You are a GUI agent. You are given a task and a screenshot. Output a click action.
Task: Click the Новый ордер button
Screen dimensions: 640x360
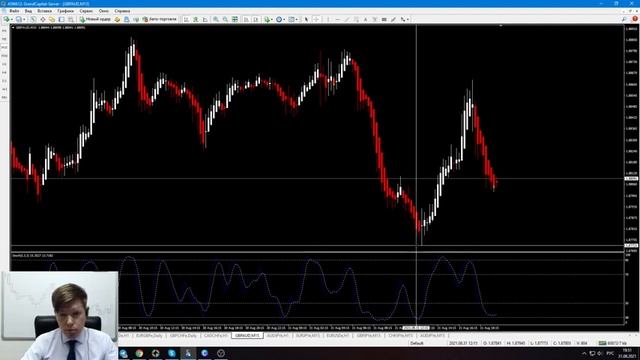click(x=96, y=19)
